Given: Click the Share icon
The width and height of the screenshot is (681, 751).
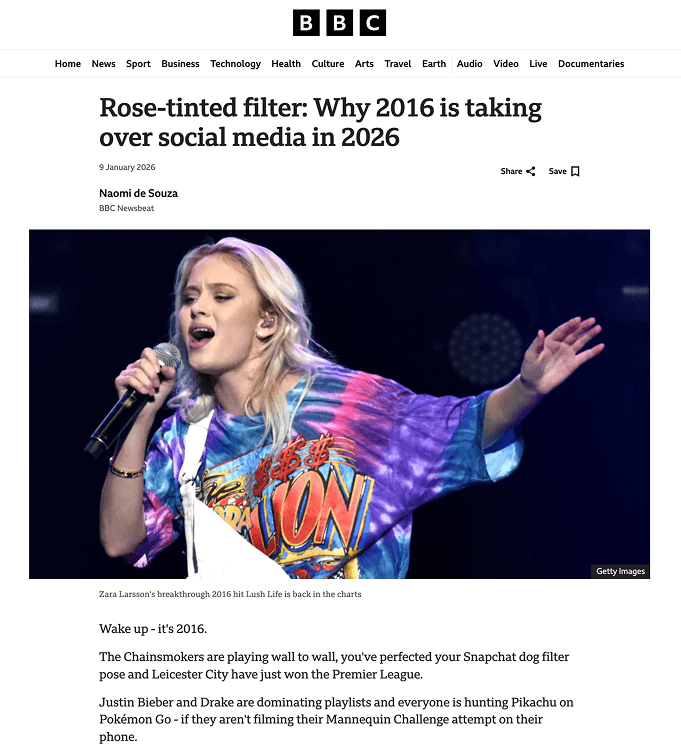Looking at the screenshot, I should click(x=531, y=171).
